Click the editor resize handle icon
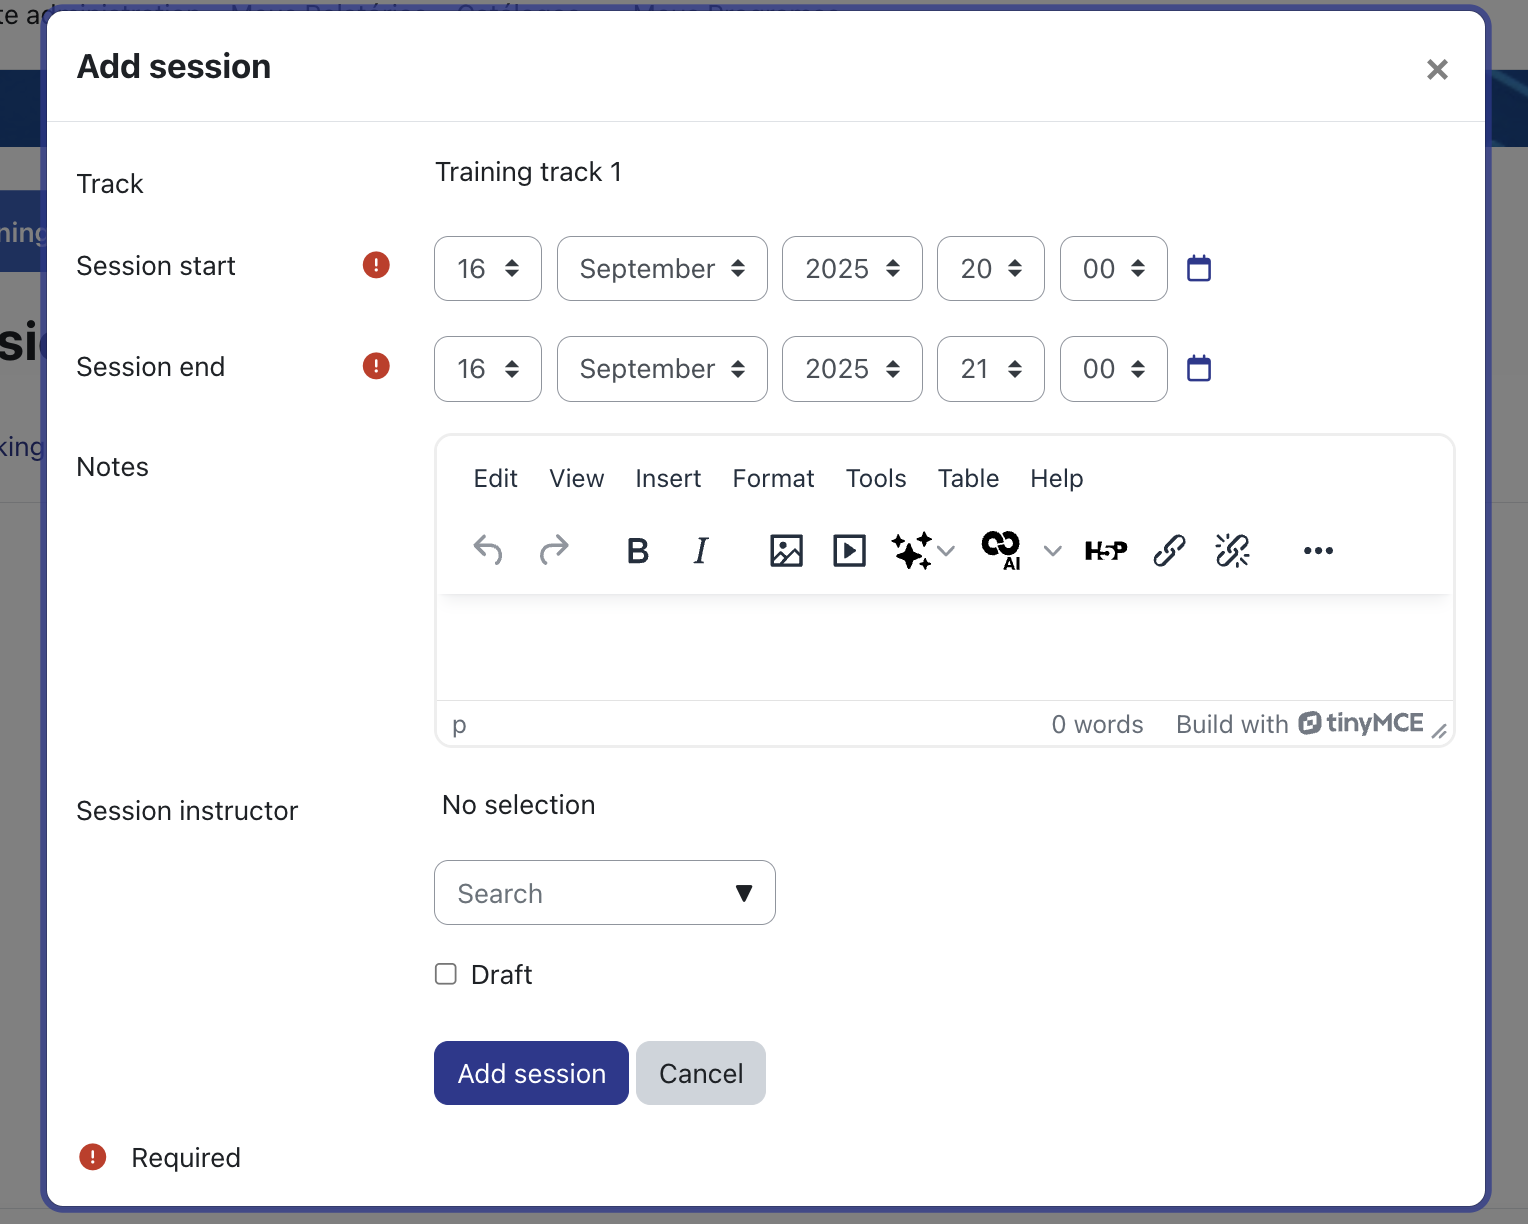The height and width of the screenshot is (1224, 1528). 1439,731
